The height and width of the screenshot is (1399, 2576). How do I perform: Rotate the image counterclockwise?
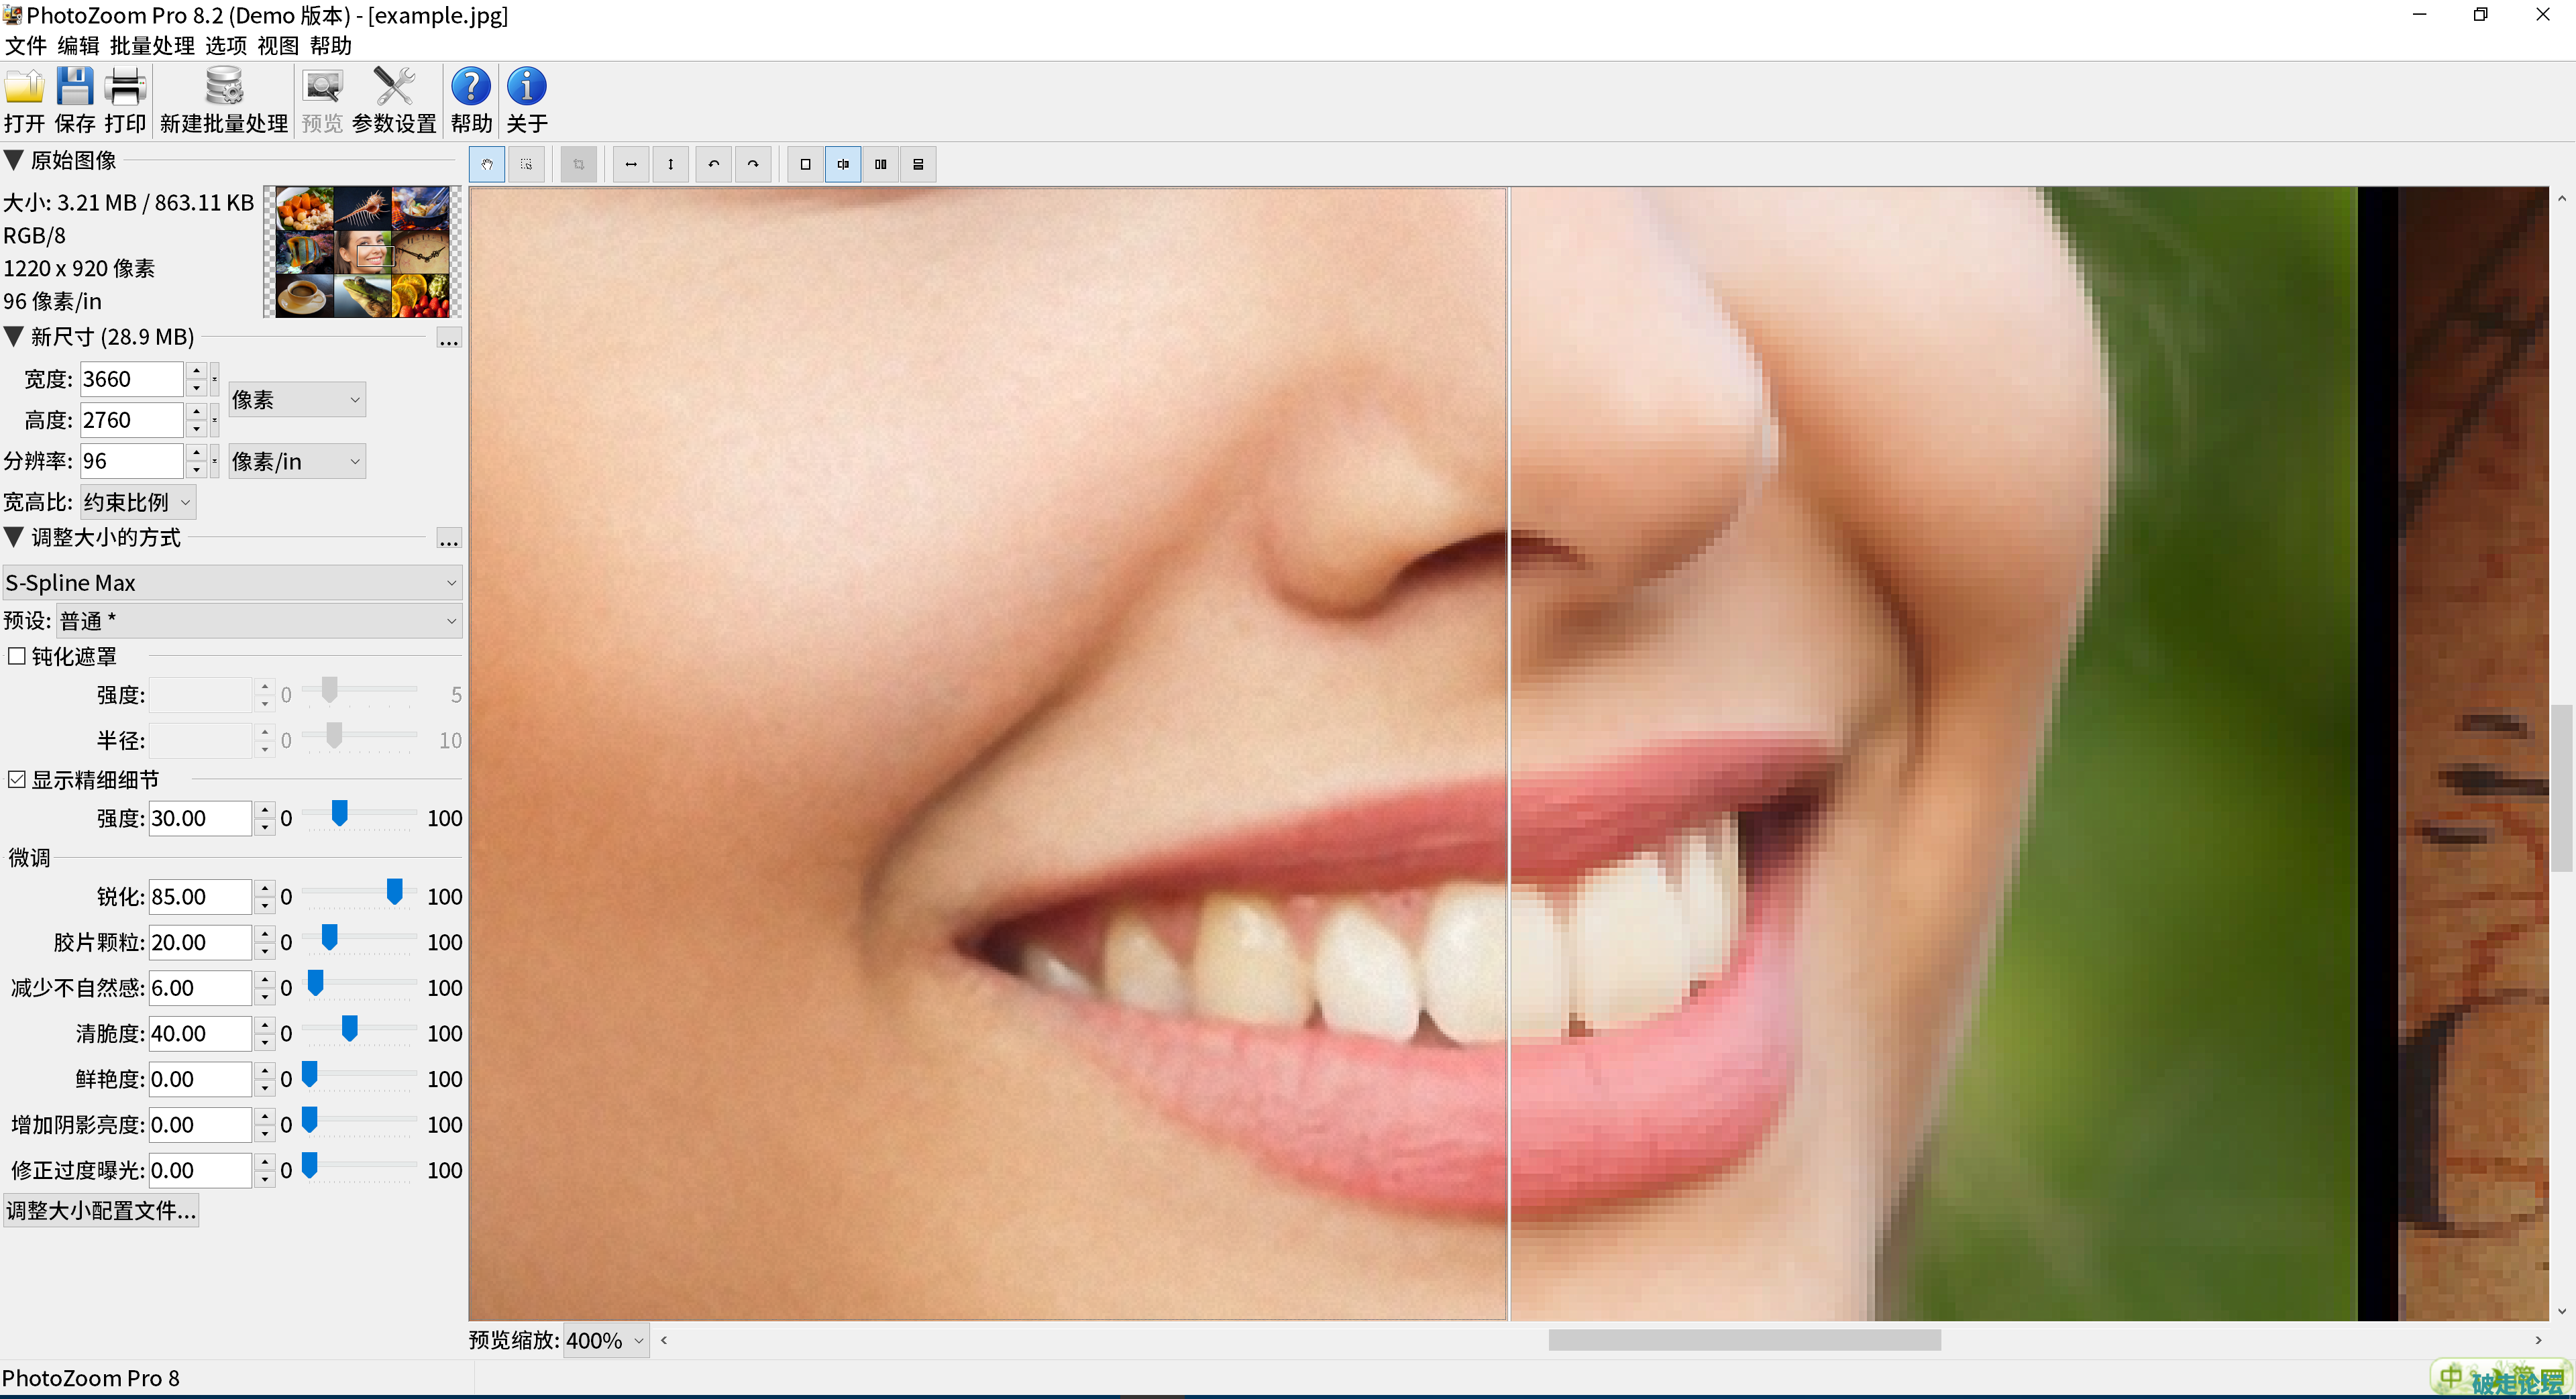pyautogui.click(x=713, y=164)
